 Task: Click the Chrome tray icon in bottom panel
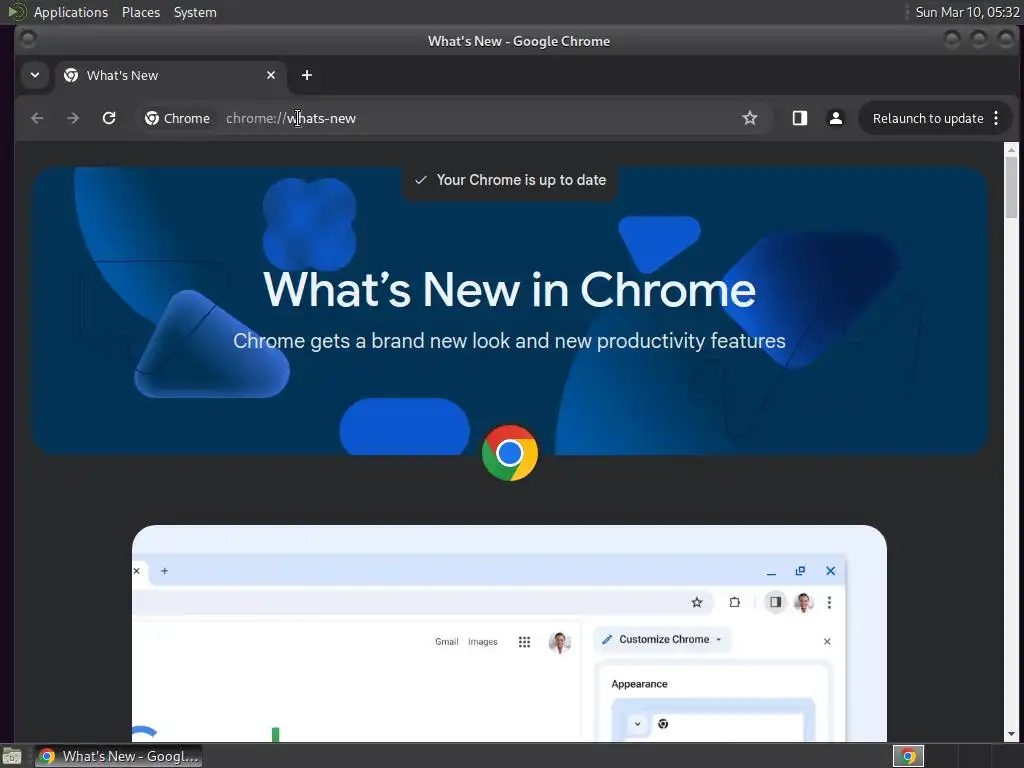(908, 756)
